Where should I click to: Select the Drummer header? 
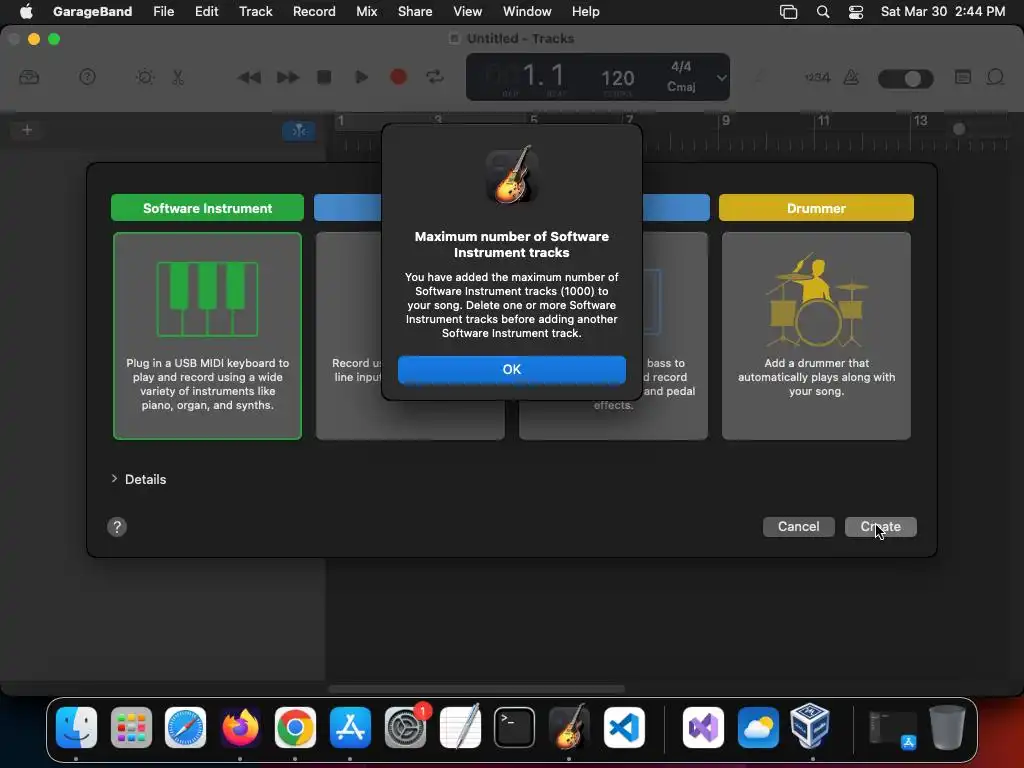[x=816, y=208]
